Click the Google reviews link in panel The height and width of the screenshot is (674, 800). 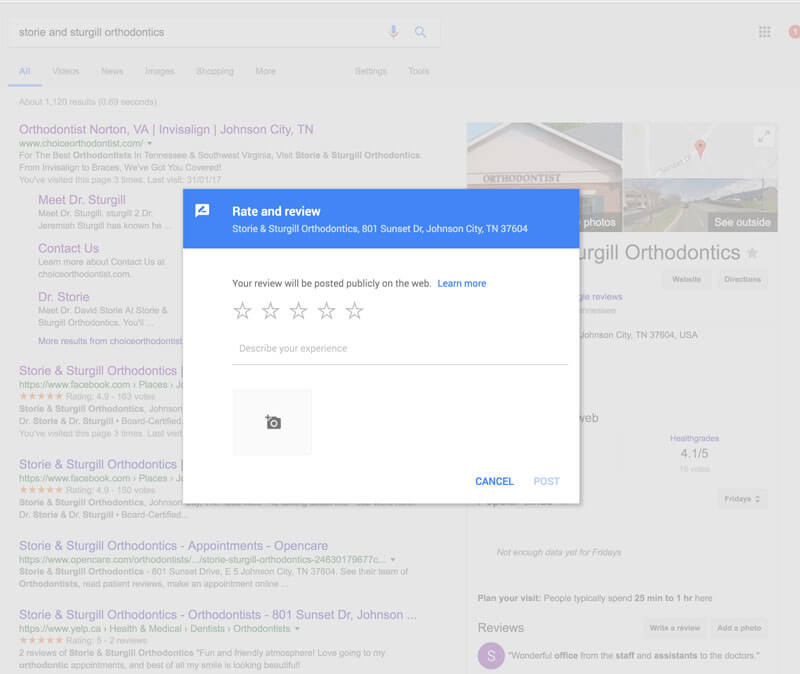[x=601, y=296]
